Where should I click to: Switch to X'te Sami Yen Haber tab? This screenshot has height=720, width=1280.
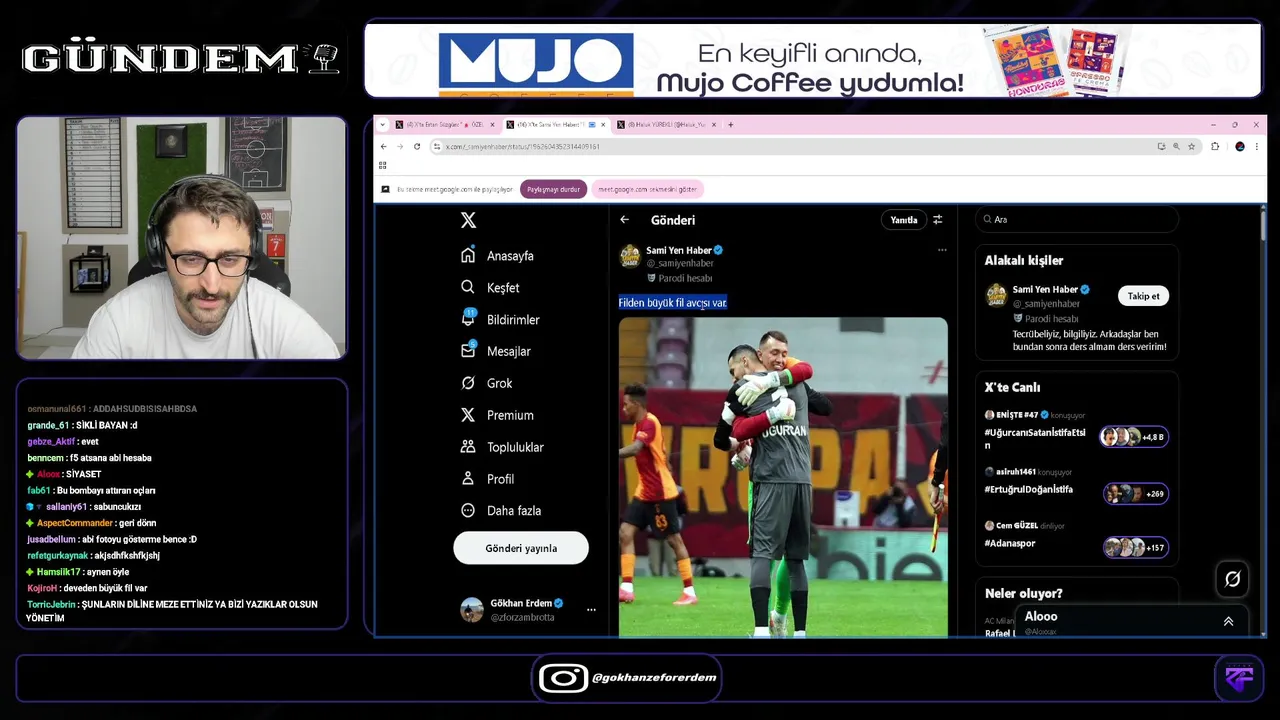pos(555,125)
